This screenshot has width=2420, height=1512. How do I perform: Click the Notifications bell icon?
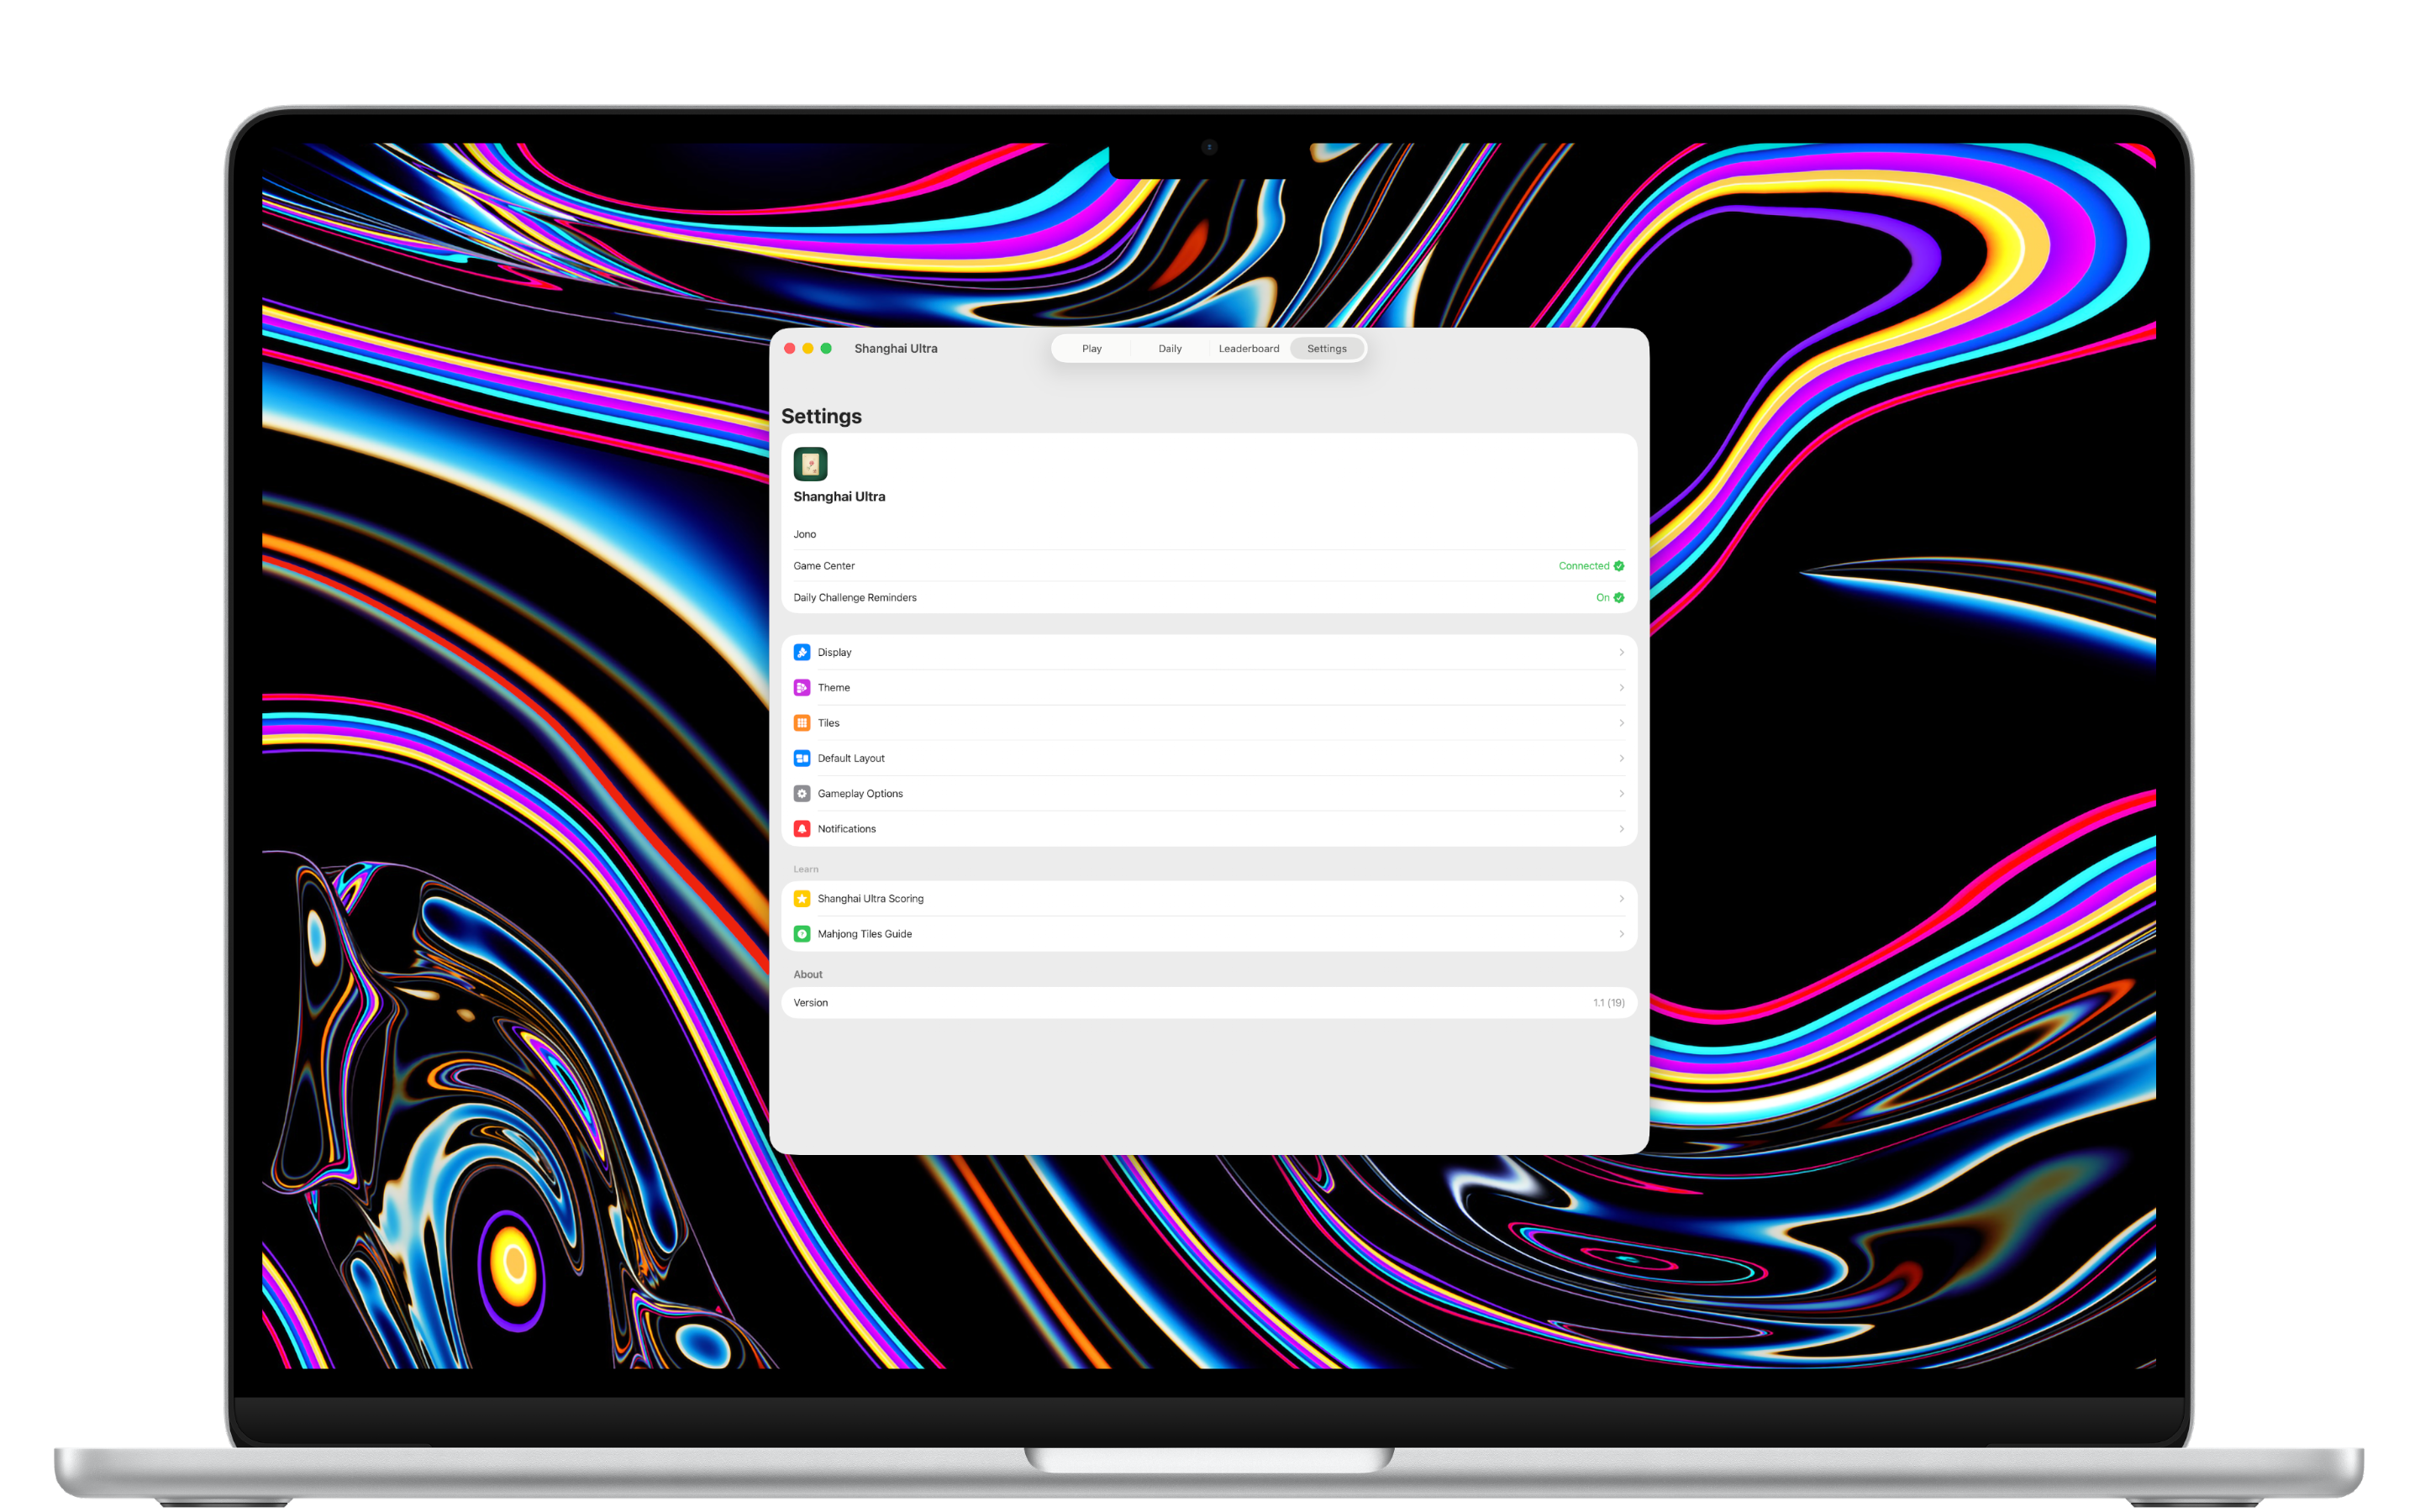tap(802, 828)
